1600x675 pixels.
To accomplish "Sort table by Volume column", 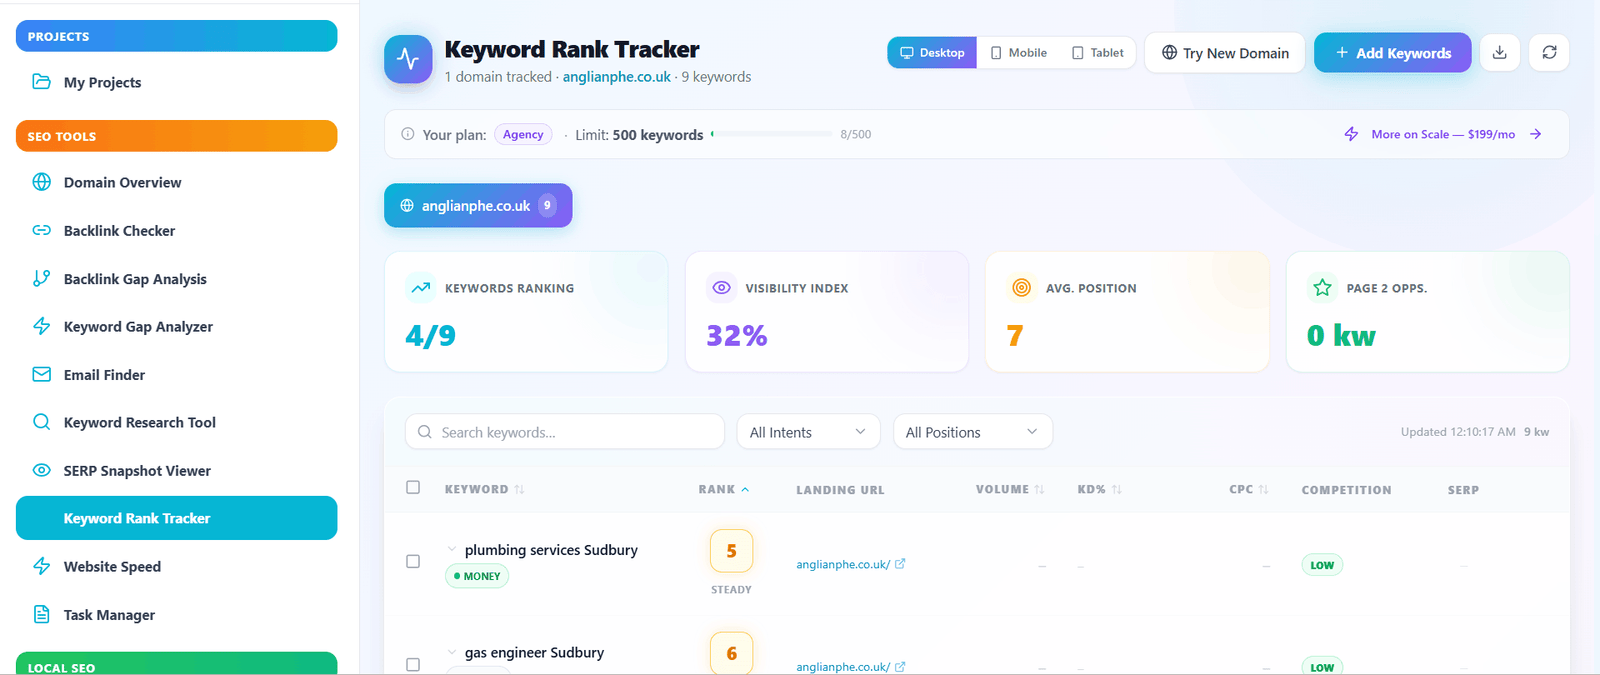I will [1010, 489].
